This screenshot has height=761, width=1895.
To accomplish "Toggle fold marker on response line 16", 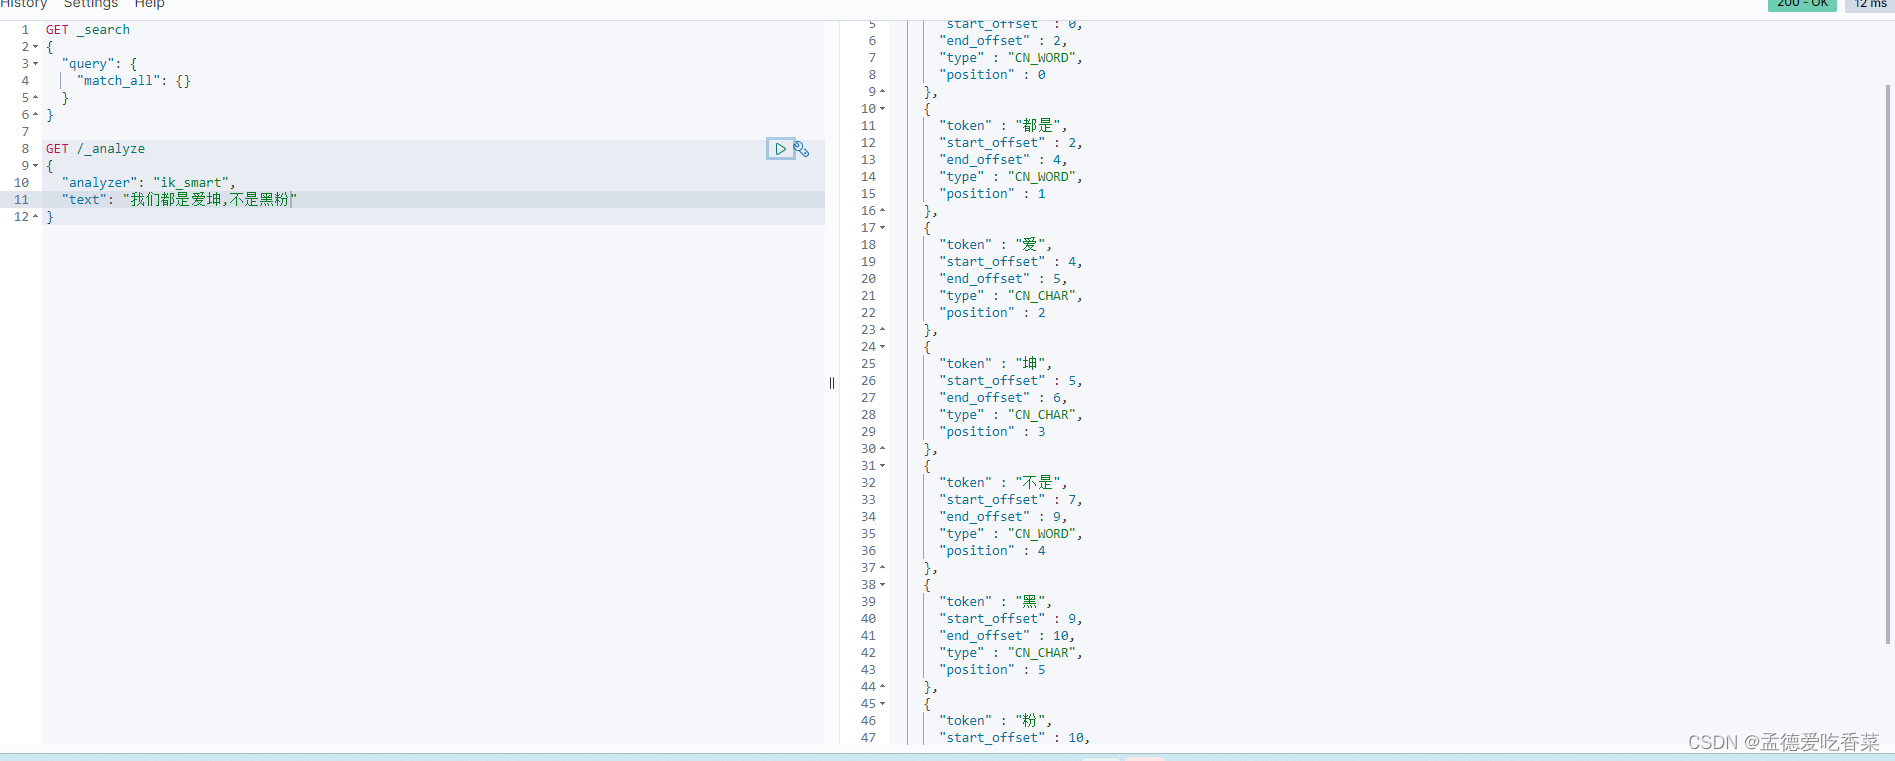I will 882,211.
